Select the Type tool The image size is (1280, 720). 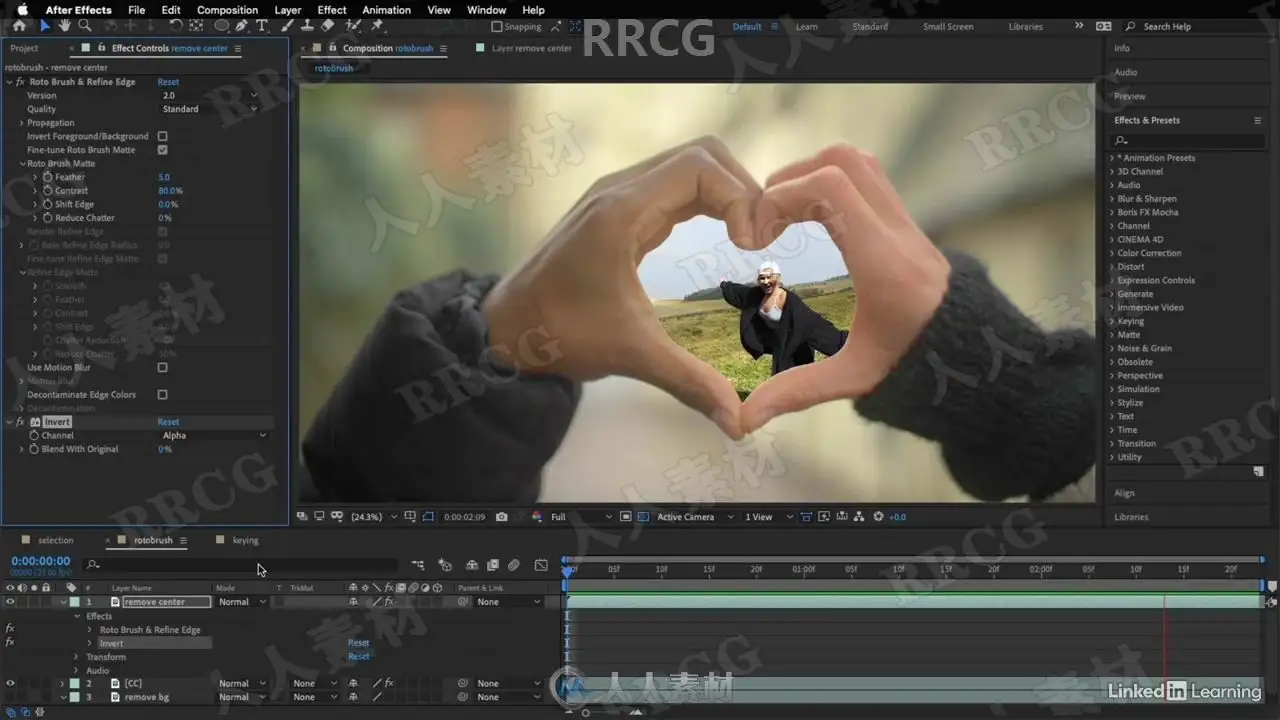click(262, 26)
